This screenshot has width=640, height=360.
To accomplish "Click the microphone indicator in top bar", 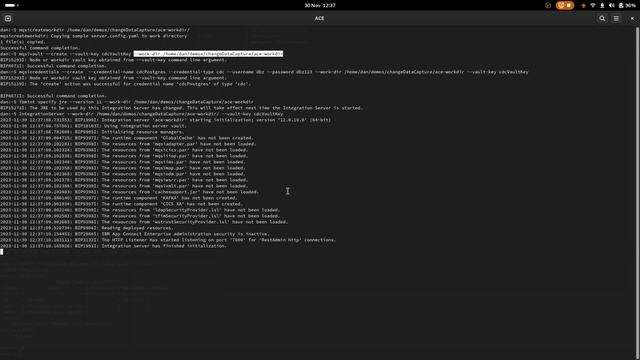I will pos(602,5).
